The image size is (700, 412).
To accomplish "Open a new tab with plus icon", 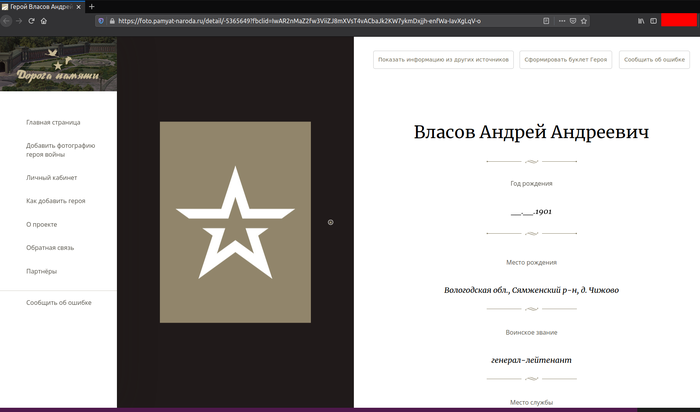I will [x=92, y=6].
